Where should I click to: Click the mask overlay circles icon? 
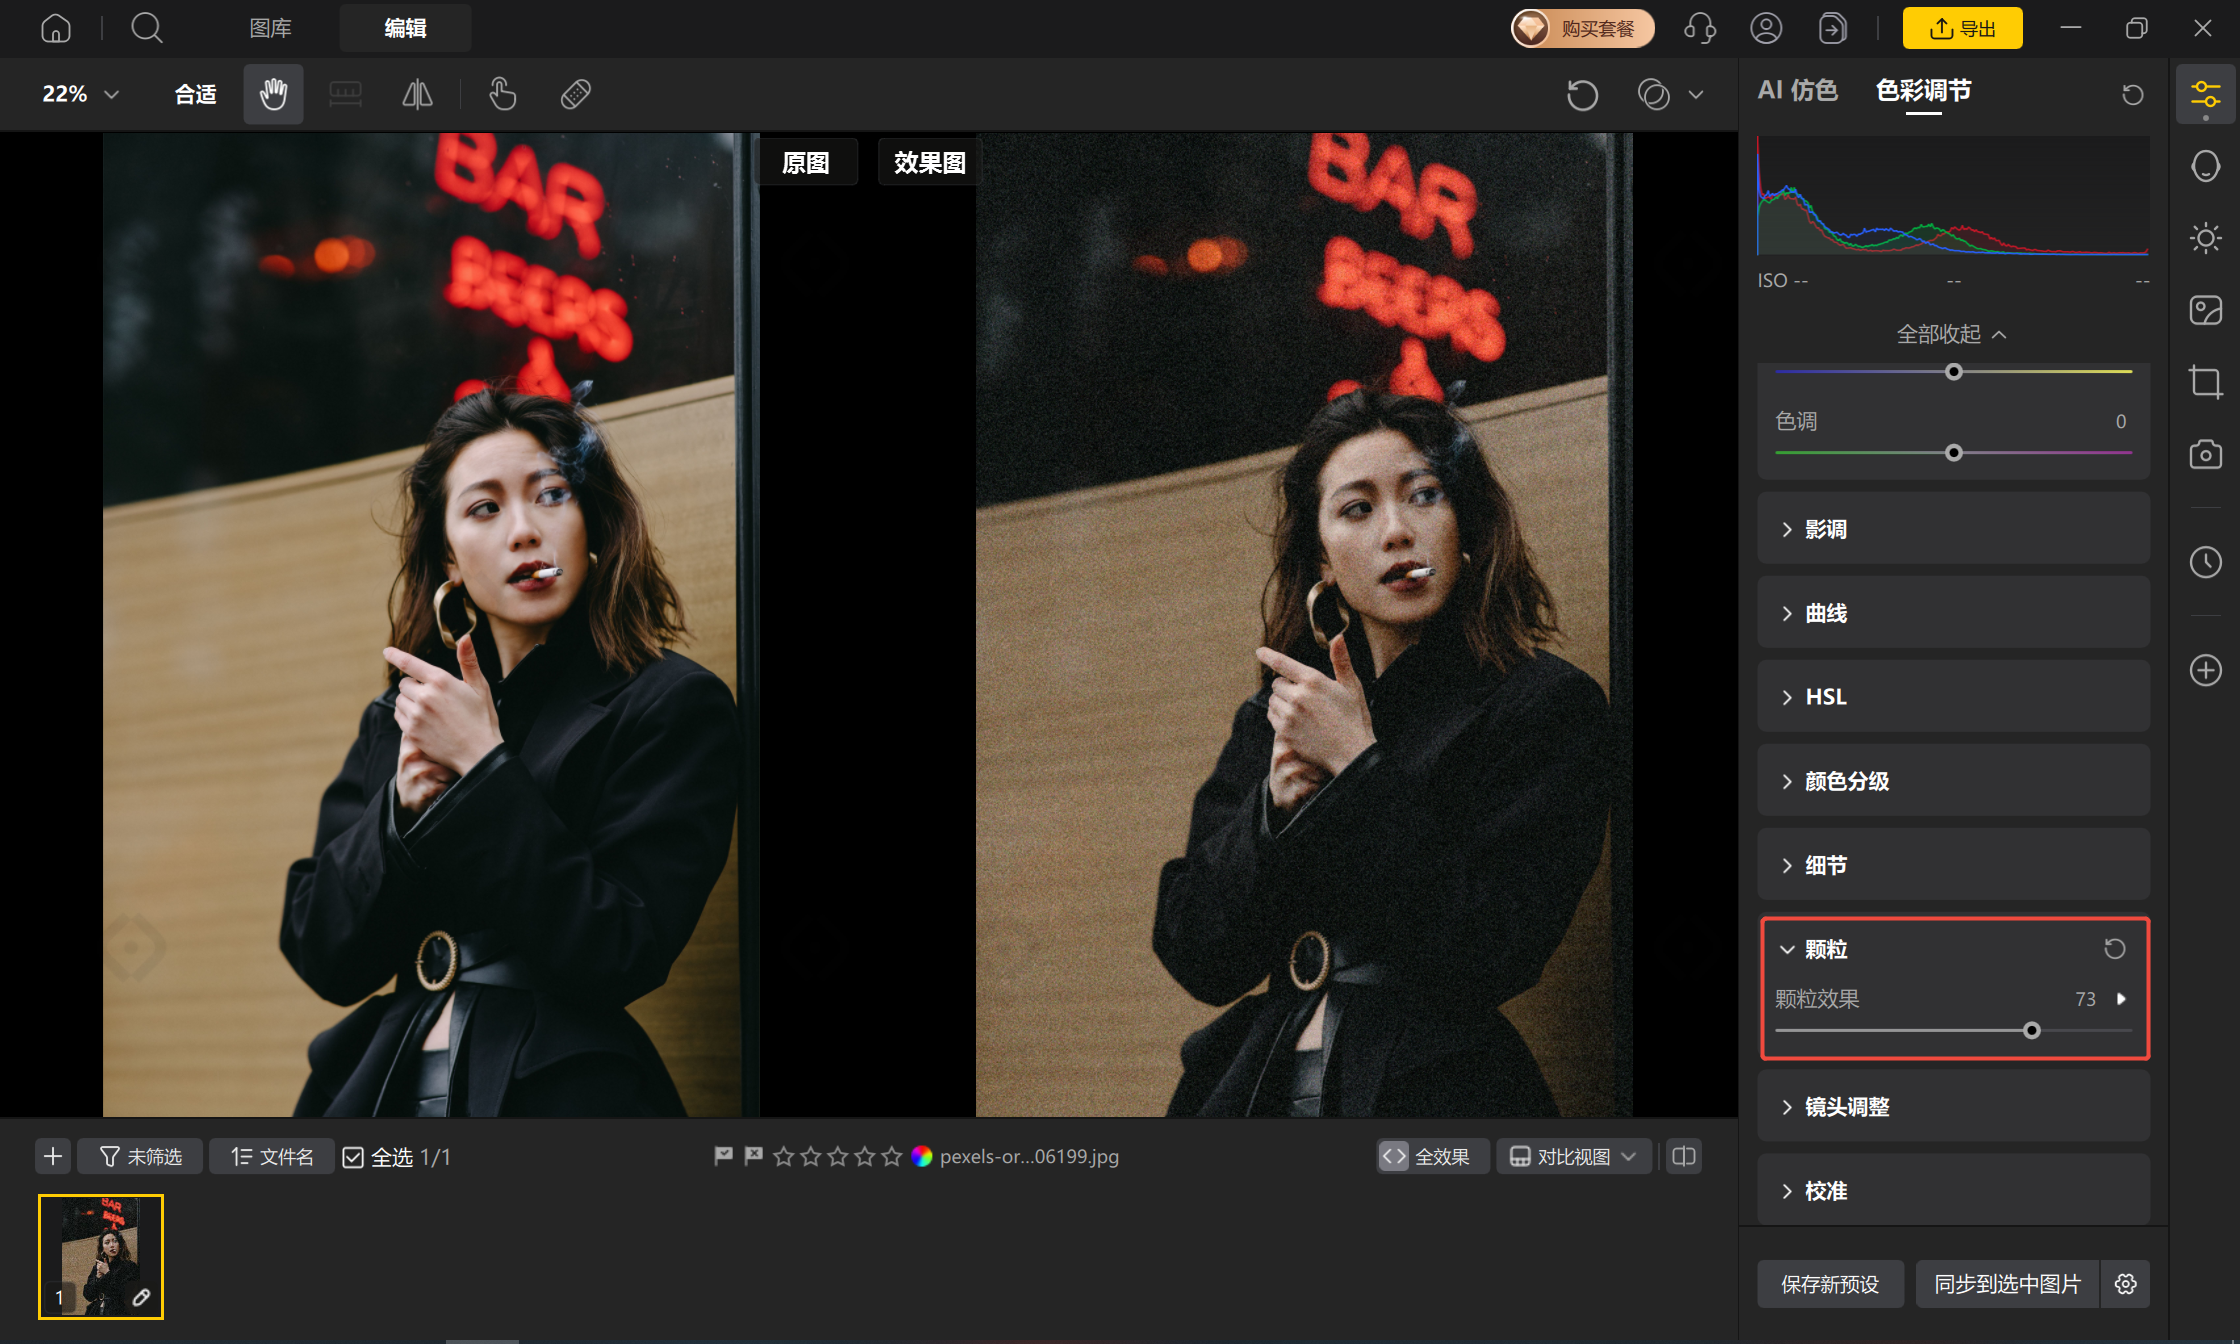1654,95
